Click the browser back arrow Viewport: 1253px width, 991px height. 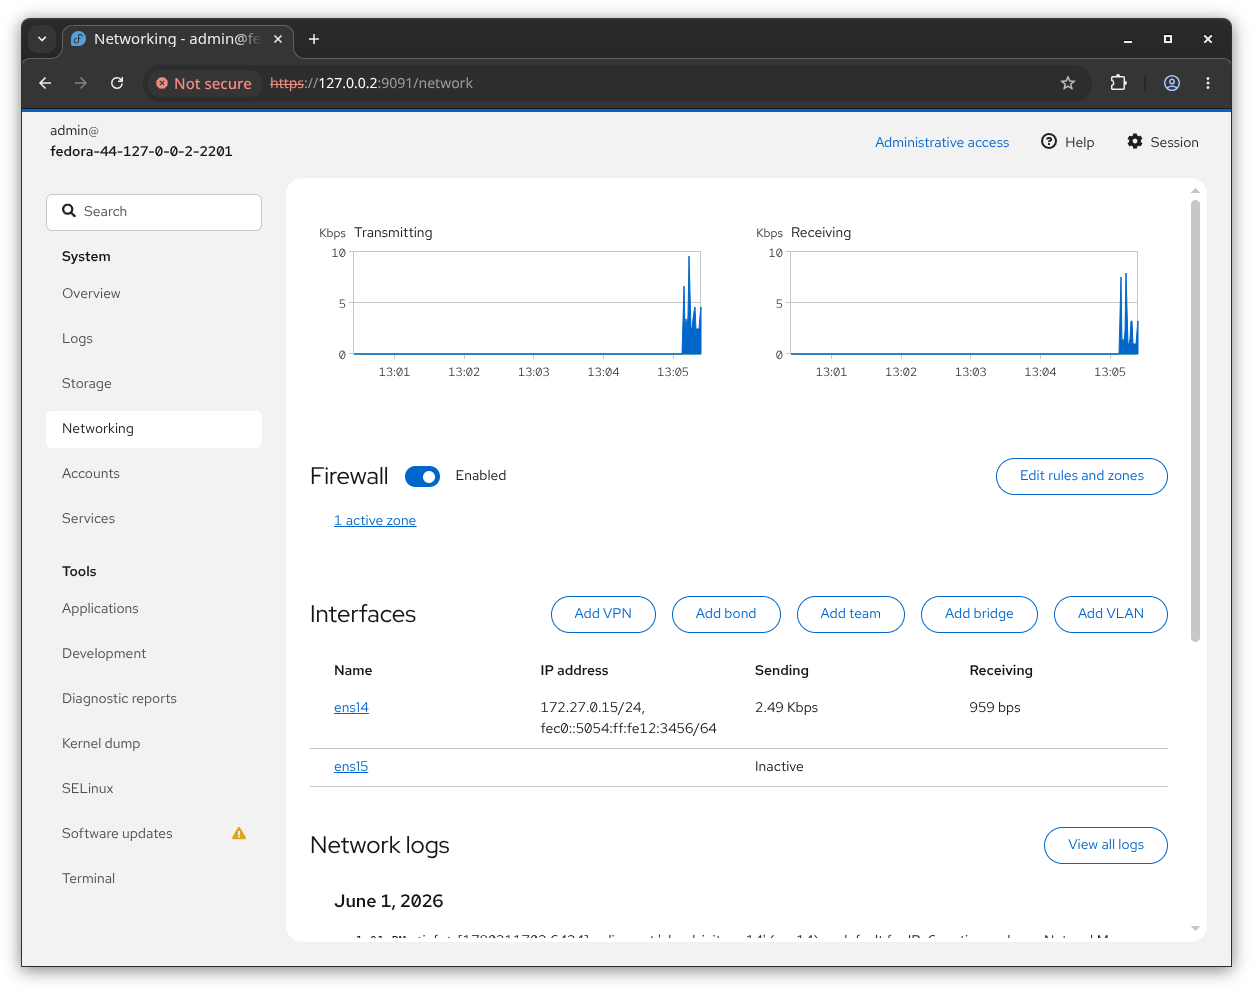pyautogui.click(x=45, y=83)
